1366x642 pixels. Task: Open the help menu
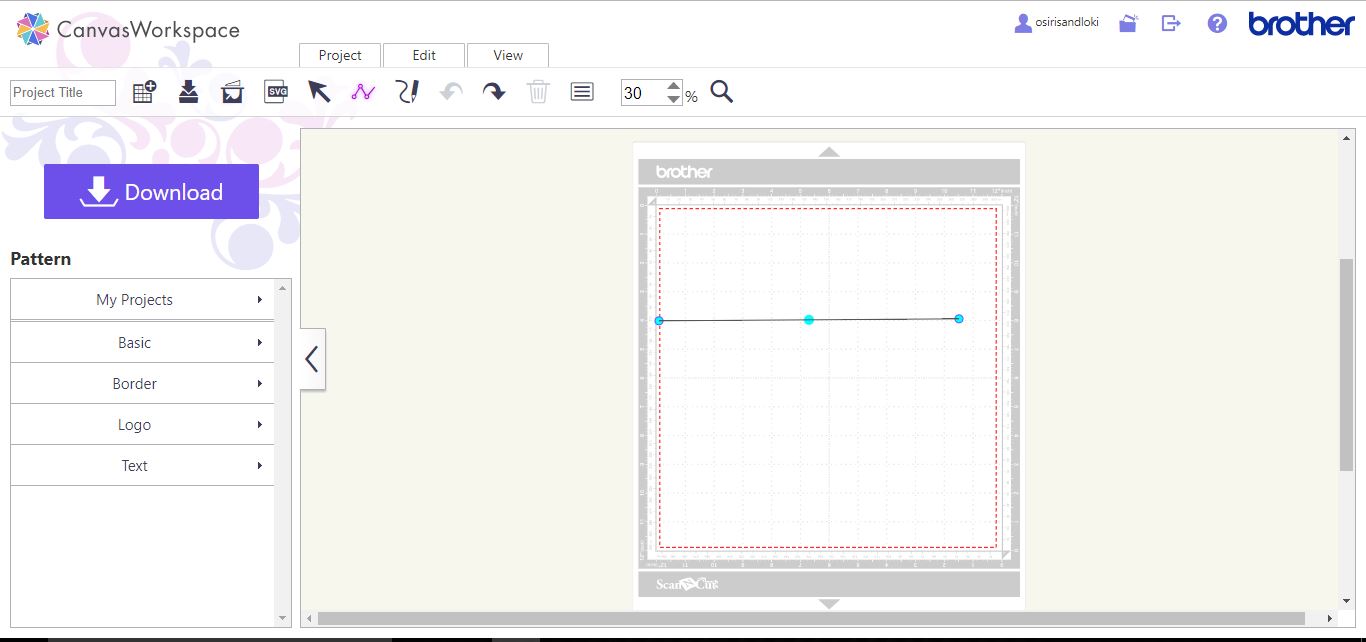pos(1216,22)
